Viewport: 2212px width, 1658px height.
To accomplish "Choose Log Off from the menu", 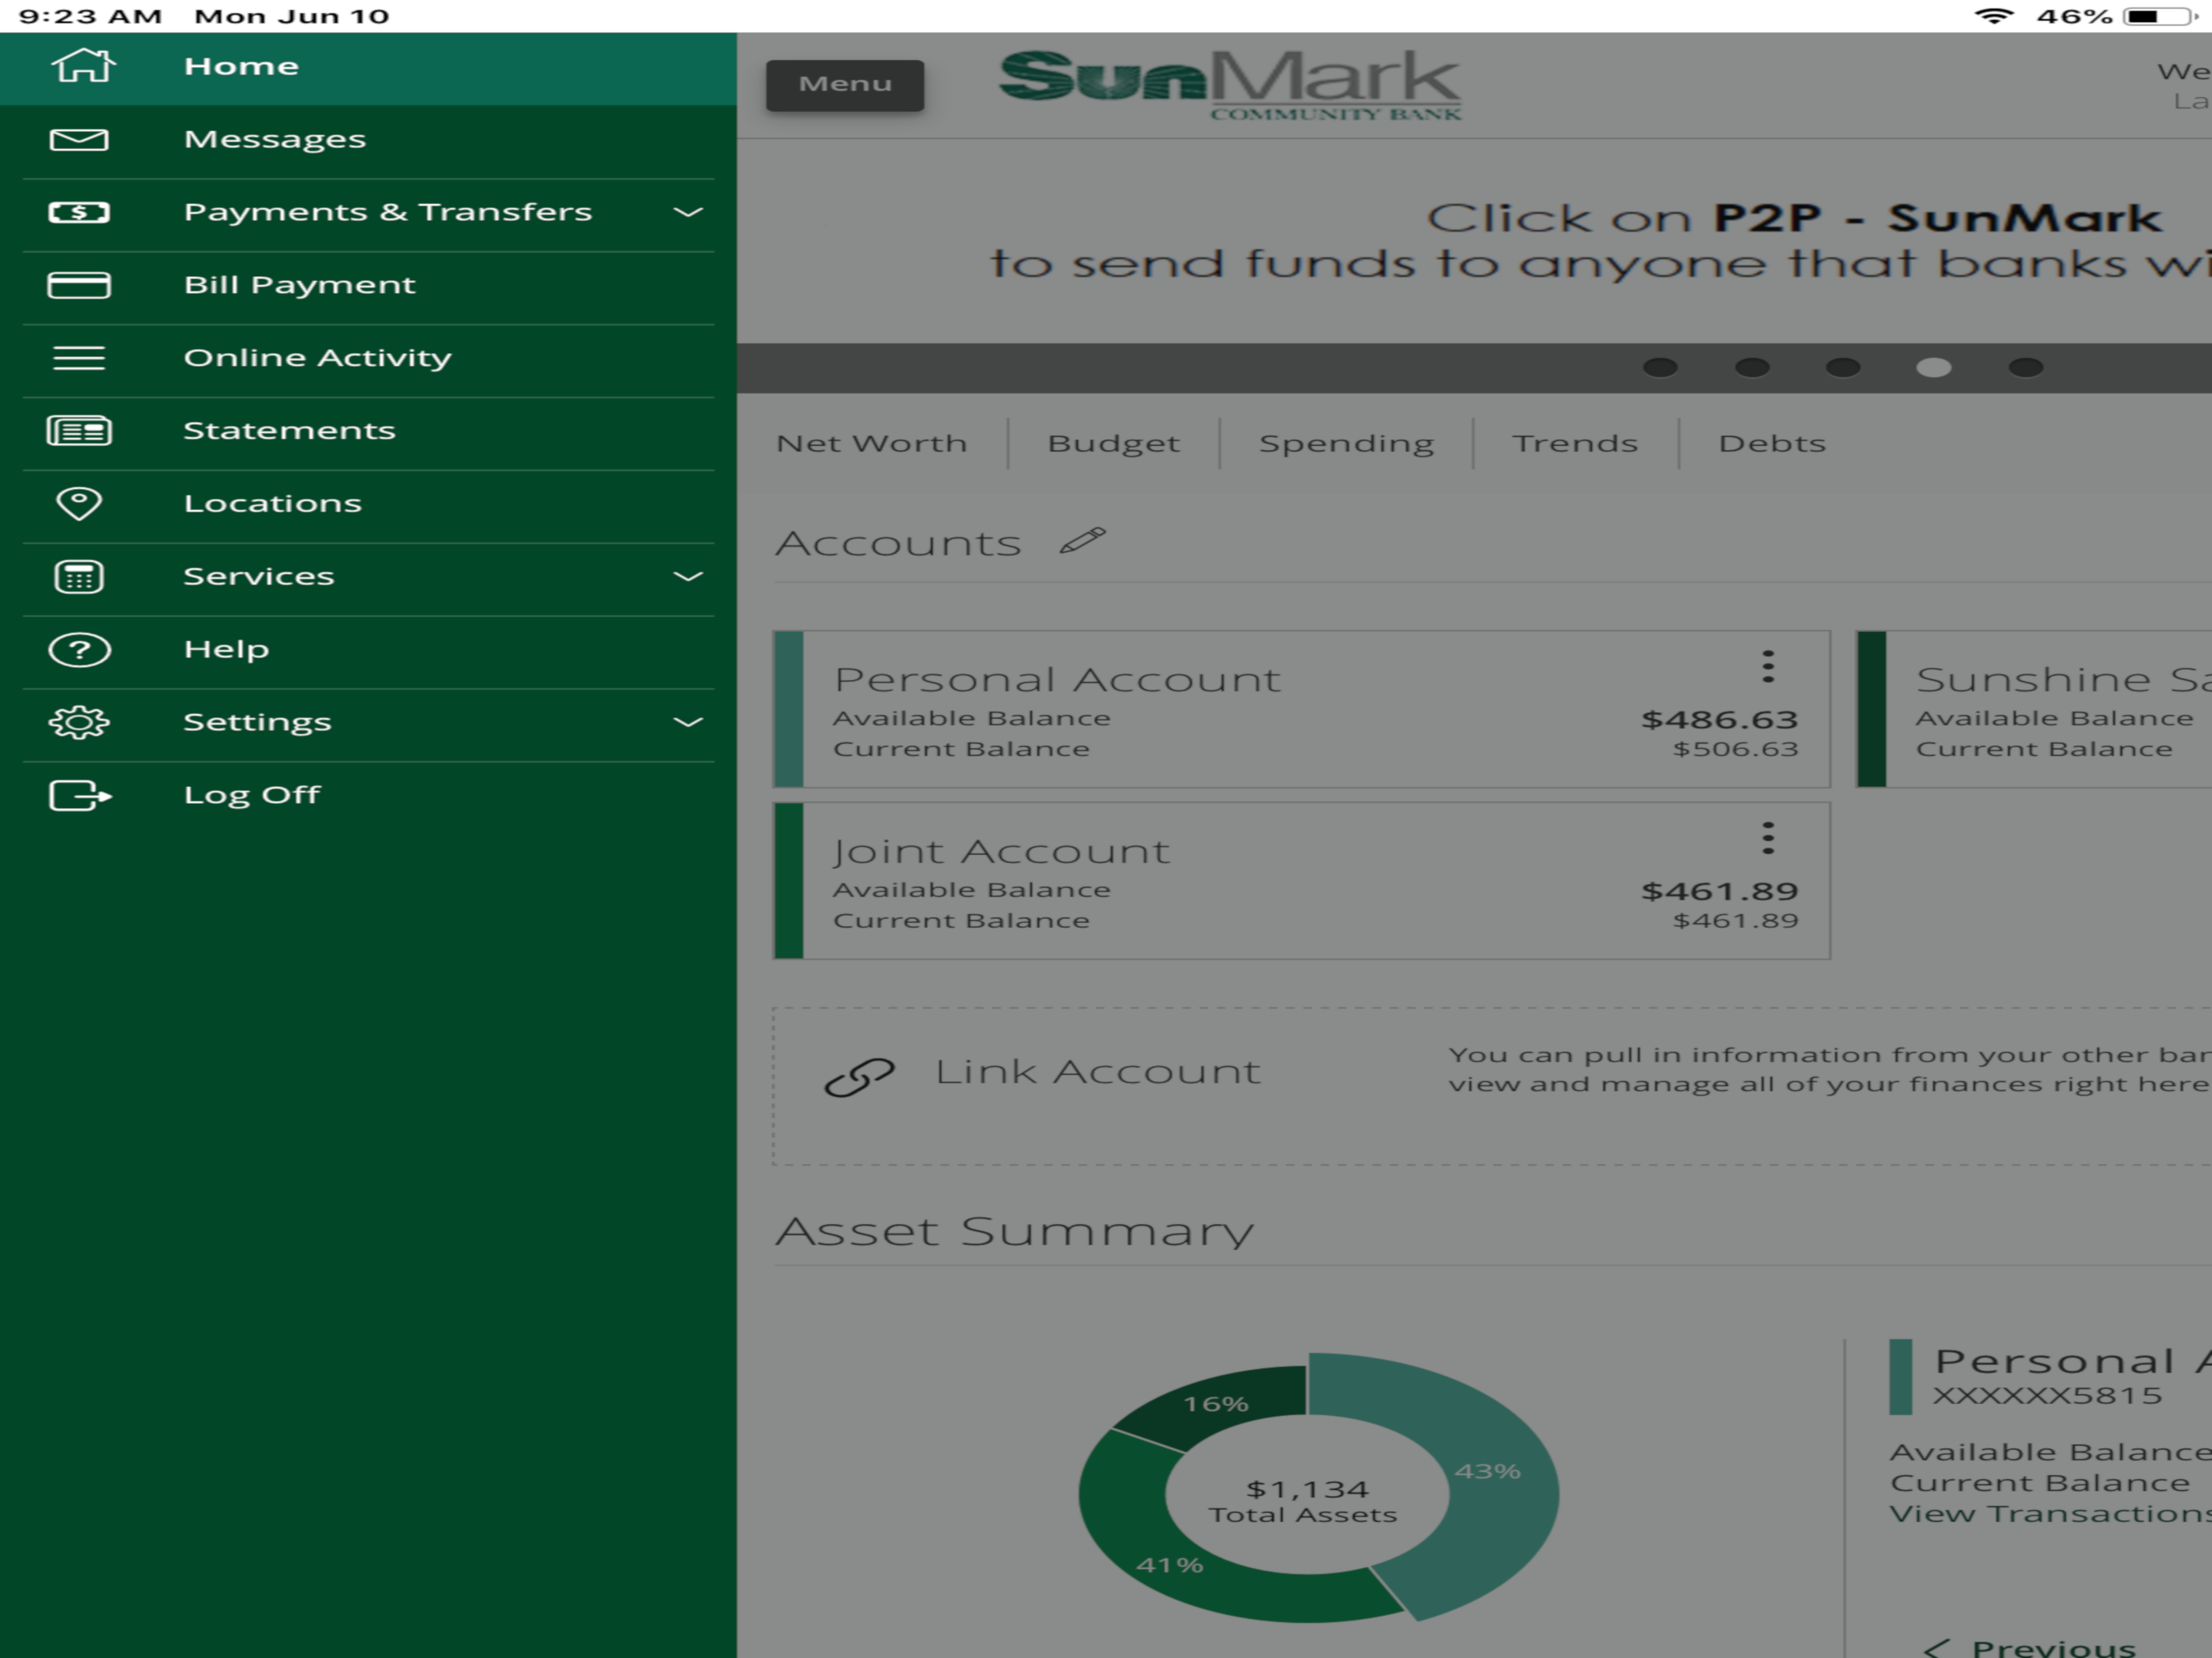I will [x=368, y=797].
